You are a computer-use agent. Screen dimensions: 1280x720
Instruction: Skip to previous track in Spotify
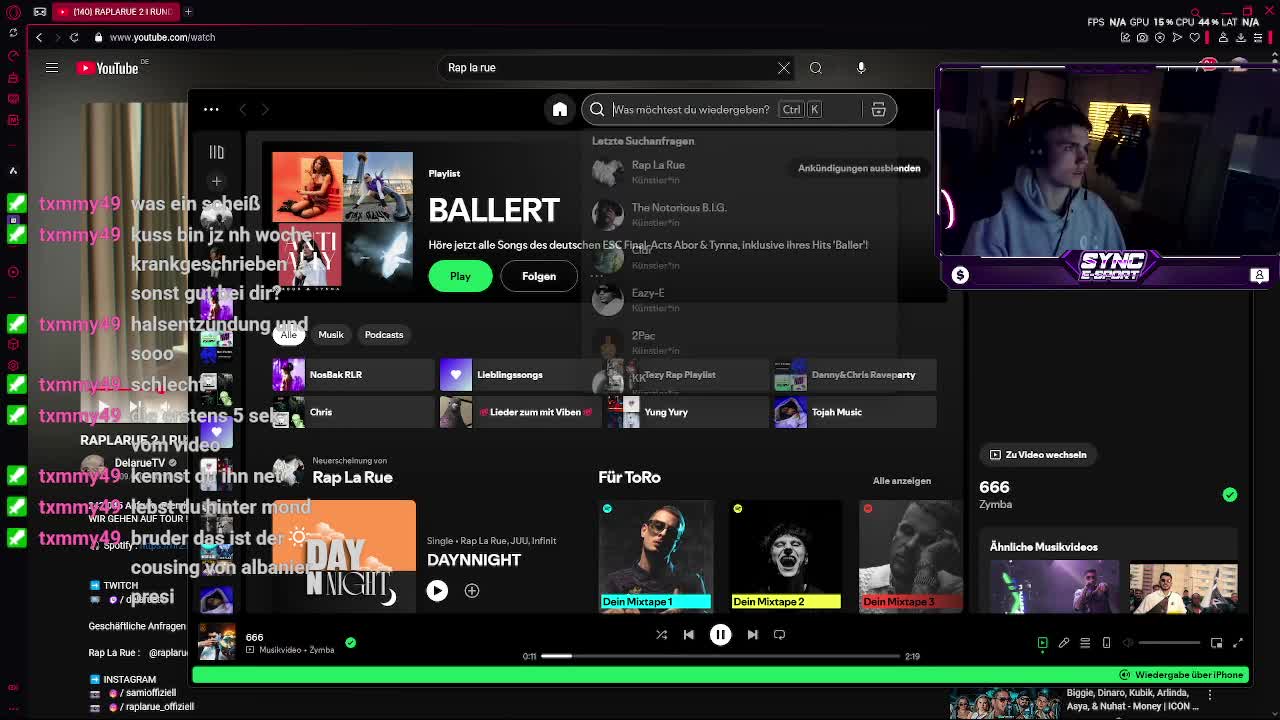688,634
